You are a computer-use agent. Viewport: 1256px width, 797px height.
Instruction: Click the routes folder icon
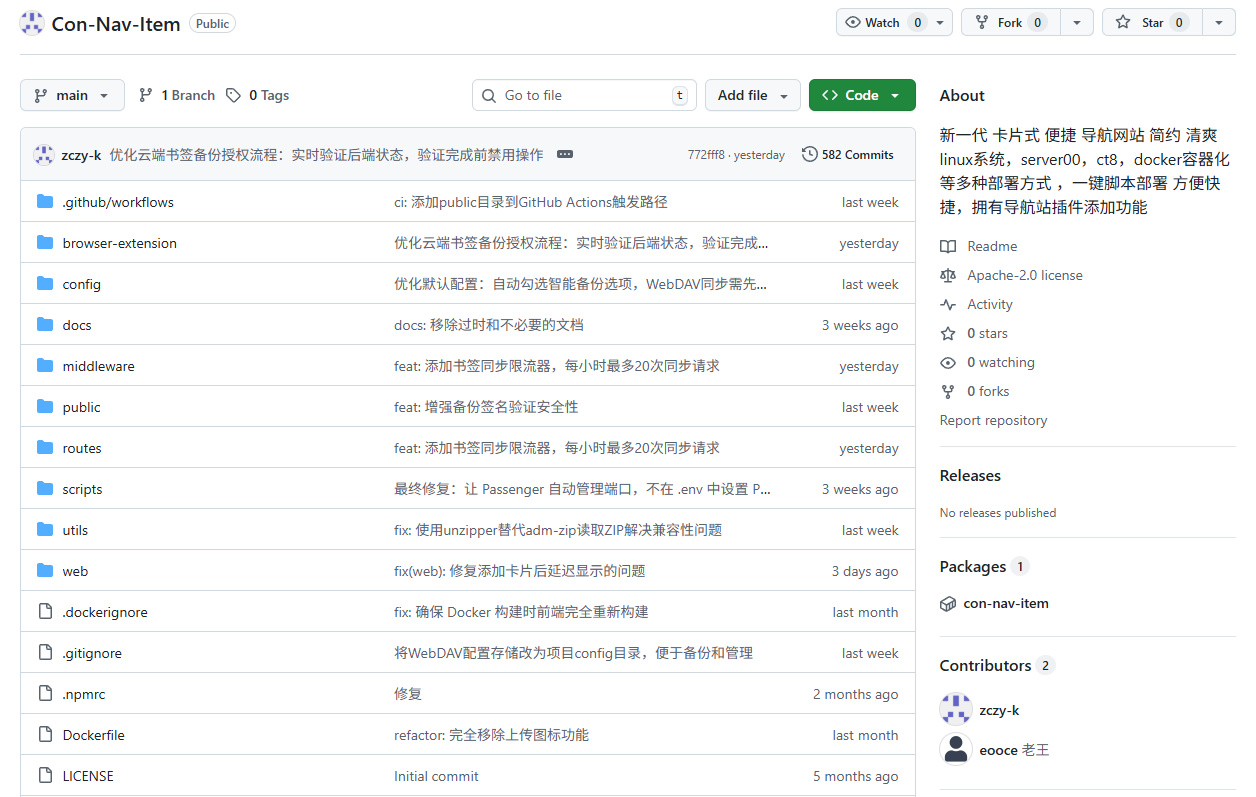pyautogui.click(x=45, y=448)
